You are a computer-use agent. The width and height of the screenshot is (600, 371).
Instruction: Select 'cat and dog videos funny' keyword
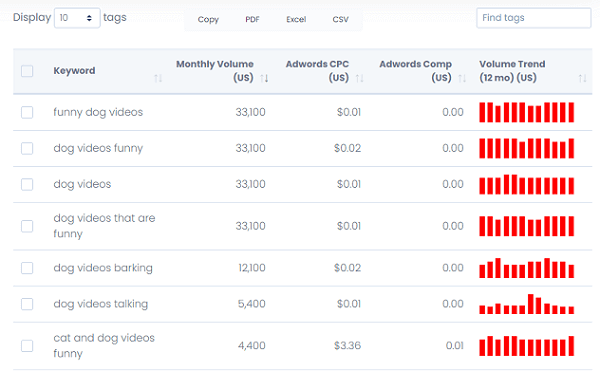coord(104,346)
